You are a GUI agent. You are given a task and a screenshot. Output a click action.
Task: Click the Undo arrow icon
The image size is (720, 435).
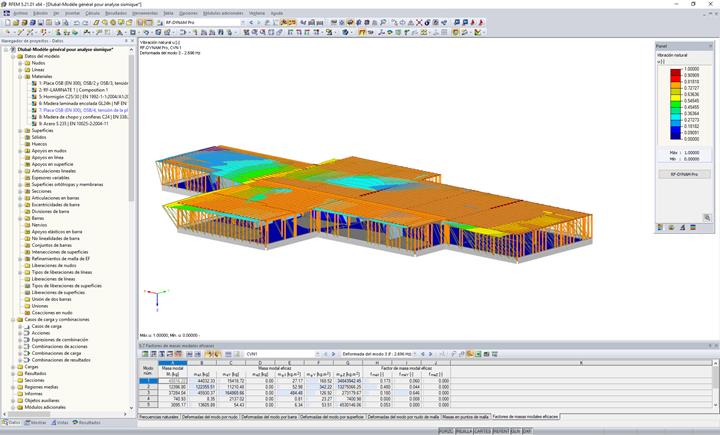pos(77,23)
